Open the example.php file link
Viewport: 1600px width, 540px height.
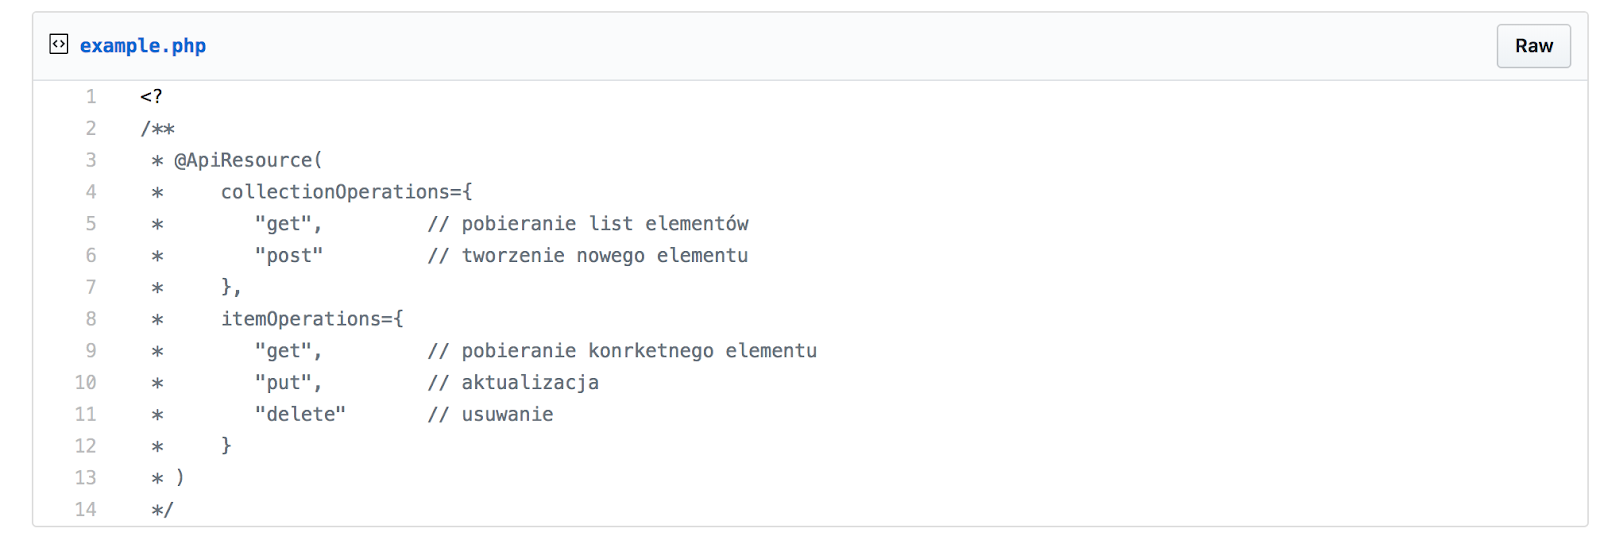pos(143,46)
